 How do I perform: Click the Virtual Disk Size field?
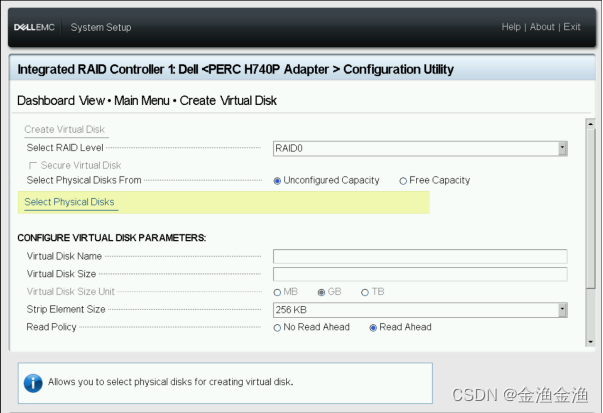click(420, 274)
